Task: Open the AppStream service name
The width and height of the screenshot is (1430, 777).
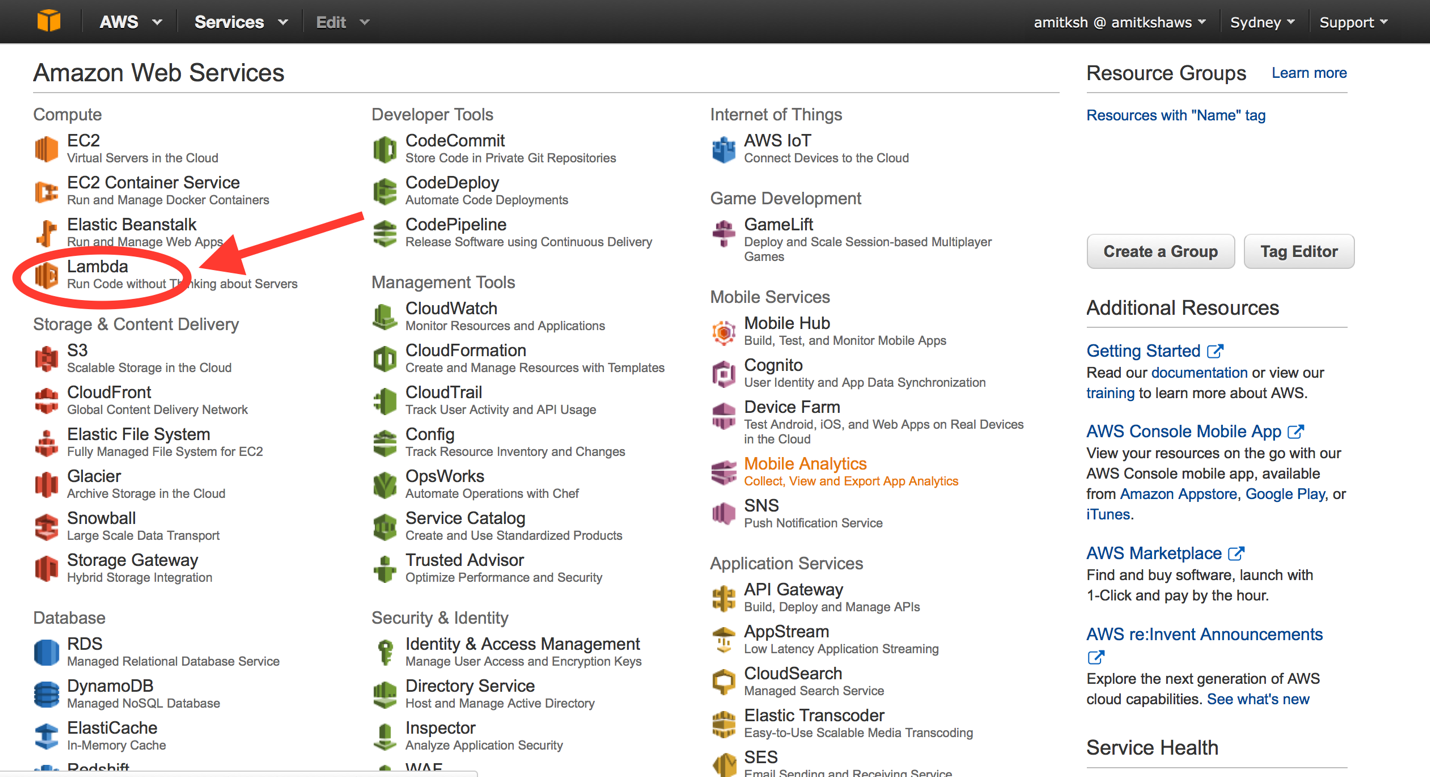Action: [786, 632]
